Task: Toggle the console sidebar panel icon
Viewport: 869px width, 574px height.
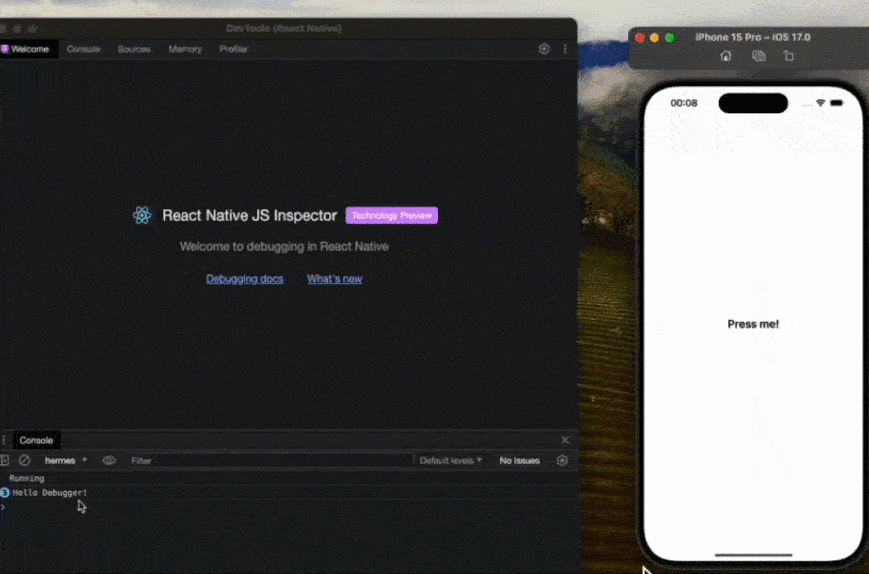Action: tap(4, 460)
